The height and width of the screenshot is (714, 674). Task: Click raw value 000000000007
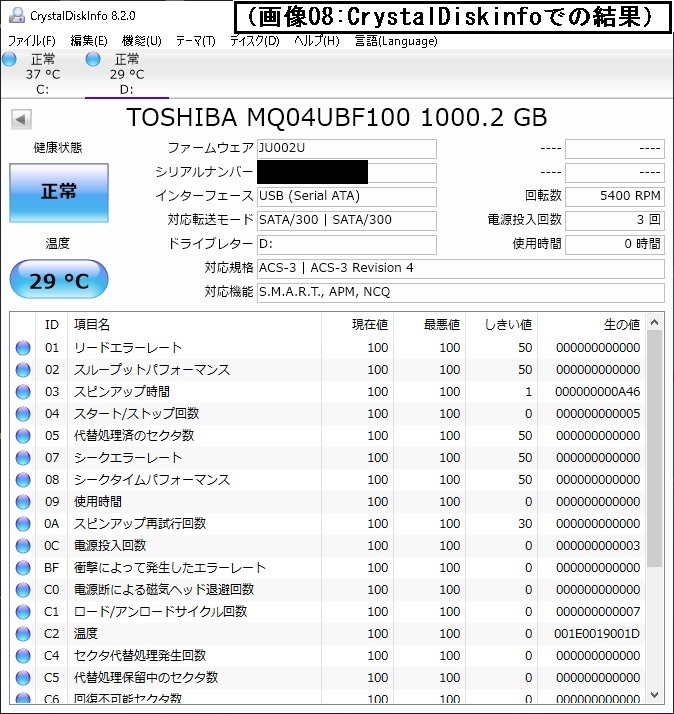598,612
